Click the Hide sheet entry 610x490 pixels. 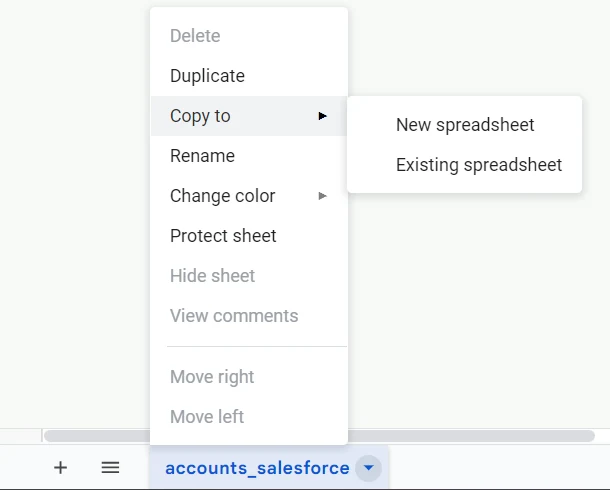(x=249, y=276)
